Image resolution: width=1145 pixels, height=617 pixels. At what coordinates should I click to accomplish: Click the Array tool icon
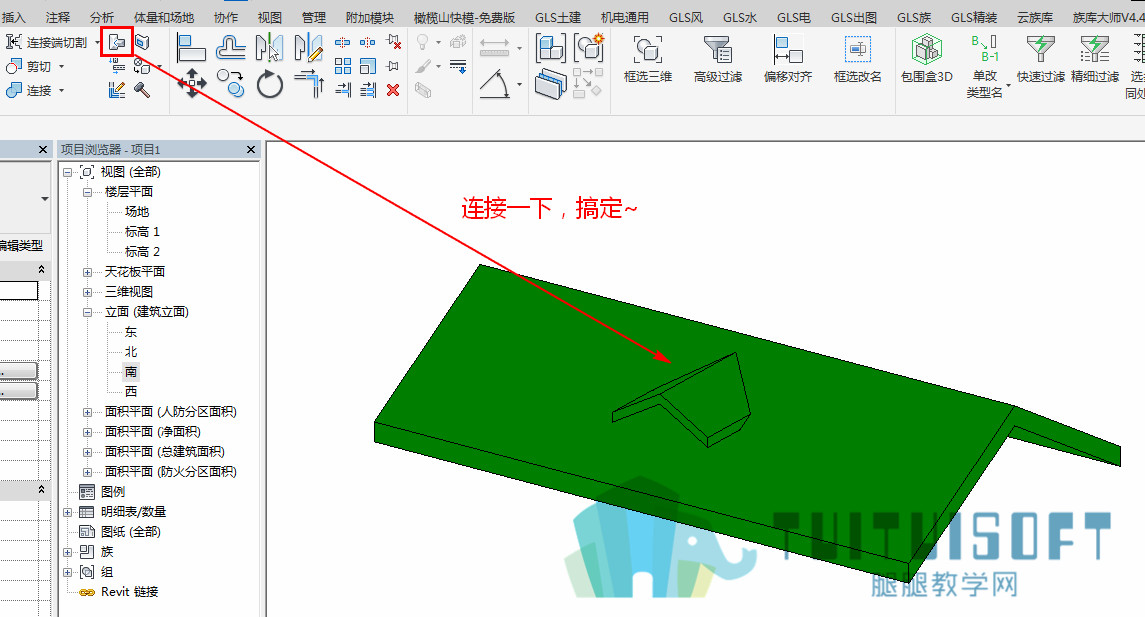pyautogui.click(x=342, y=66)
